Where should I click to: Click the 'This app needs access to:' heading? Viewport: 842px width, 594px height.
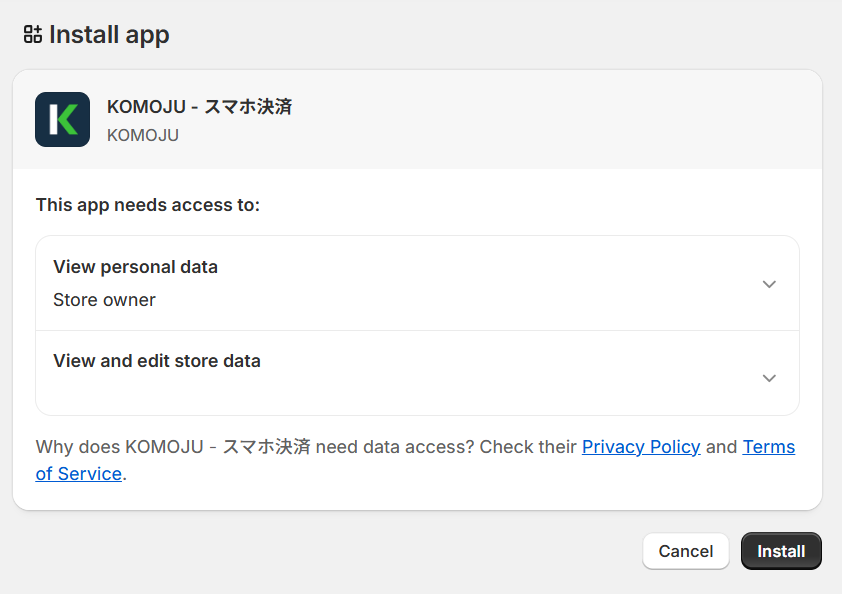tap(148, 205)
